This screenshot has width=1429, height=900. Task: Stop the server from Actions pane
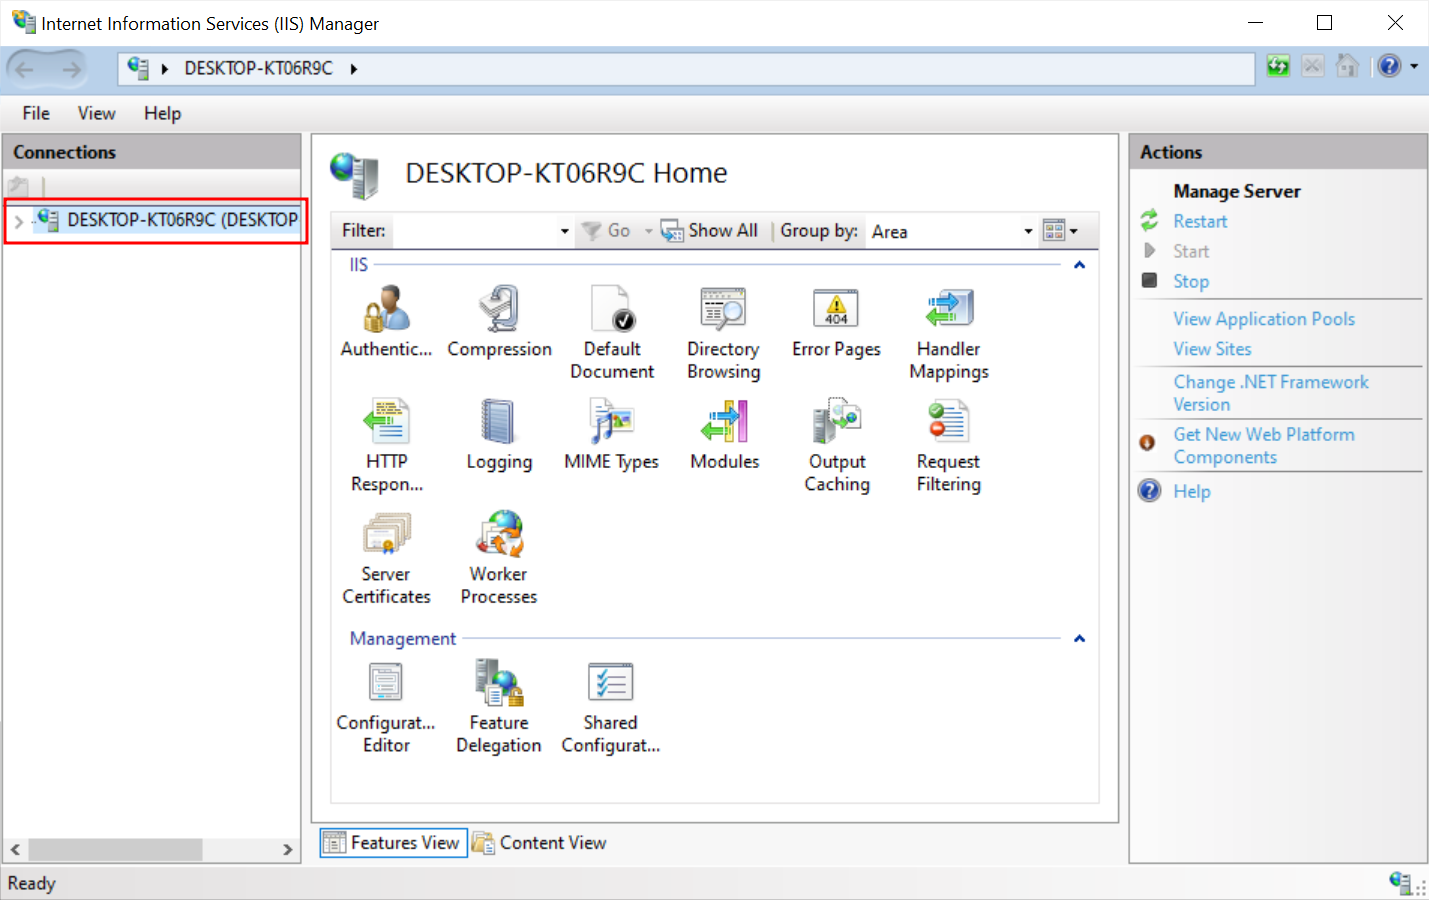pos(1191,281)
